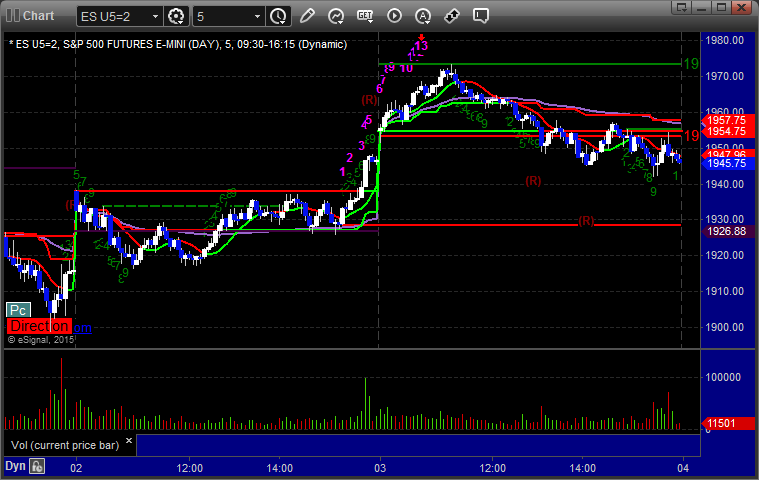Click the 02 date label on time axis

[76, 468]
